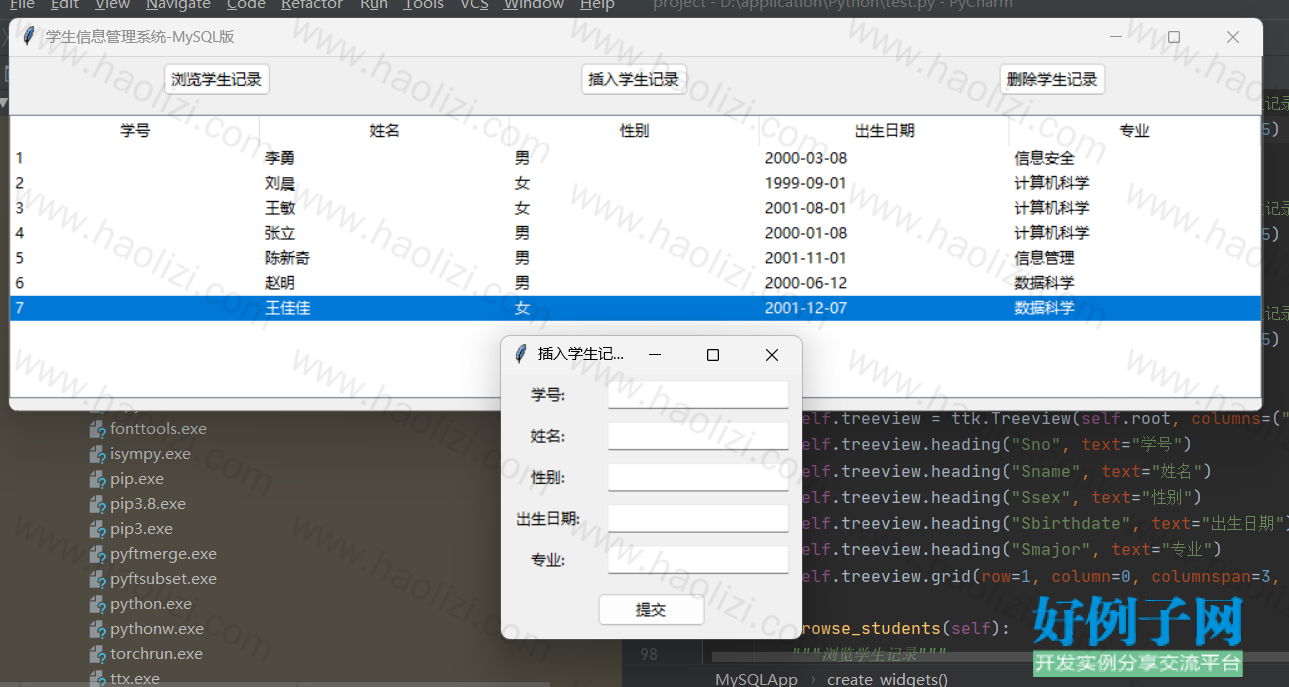1289x687 pixels.
Task: Click the 删除学生记录 button
Action: click(x=1052, y=79)
